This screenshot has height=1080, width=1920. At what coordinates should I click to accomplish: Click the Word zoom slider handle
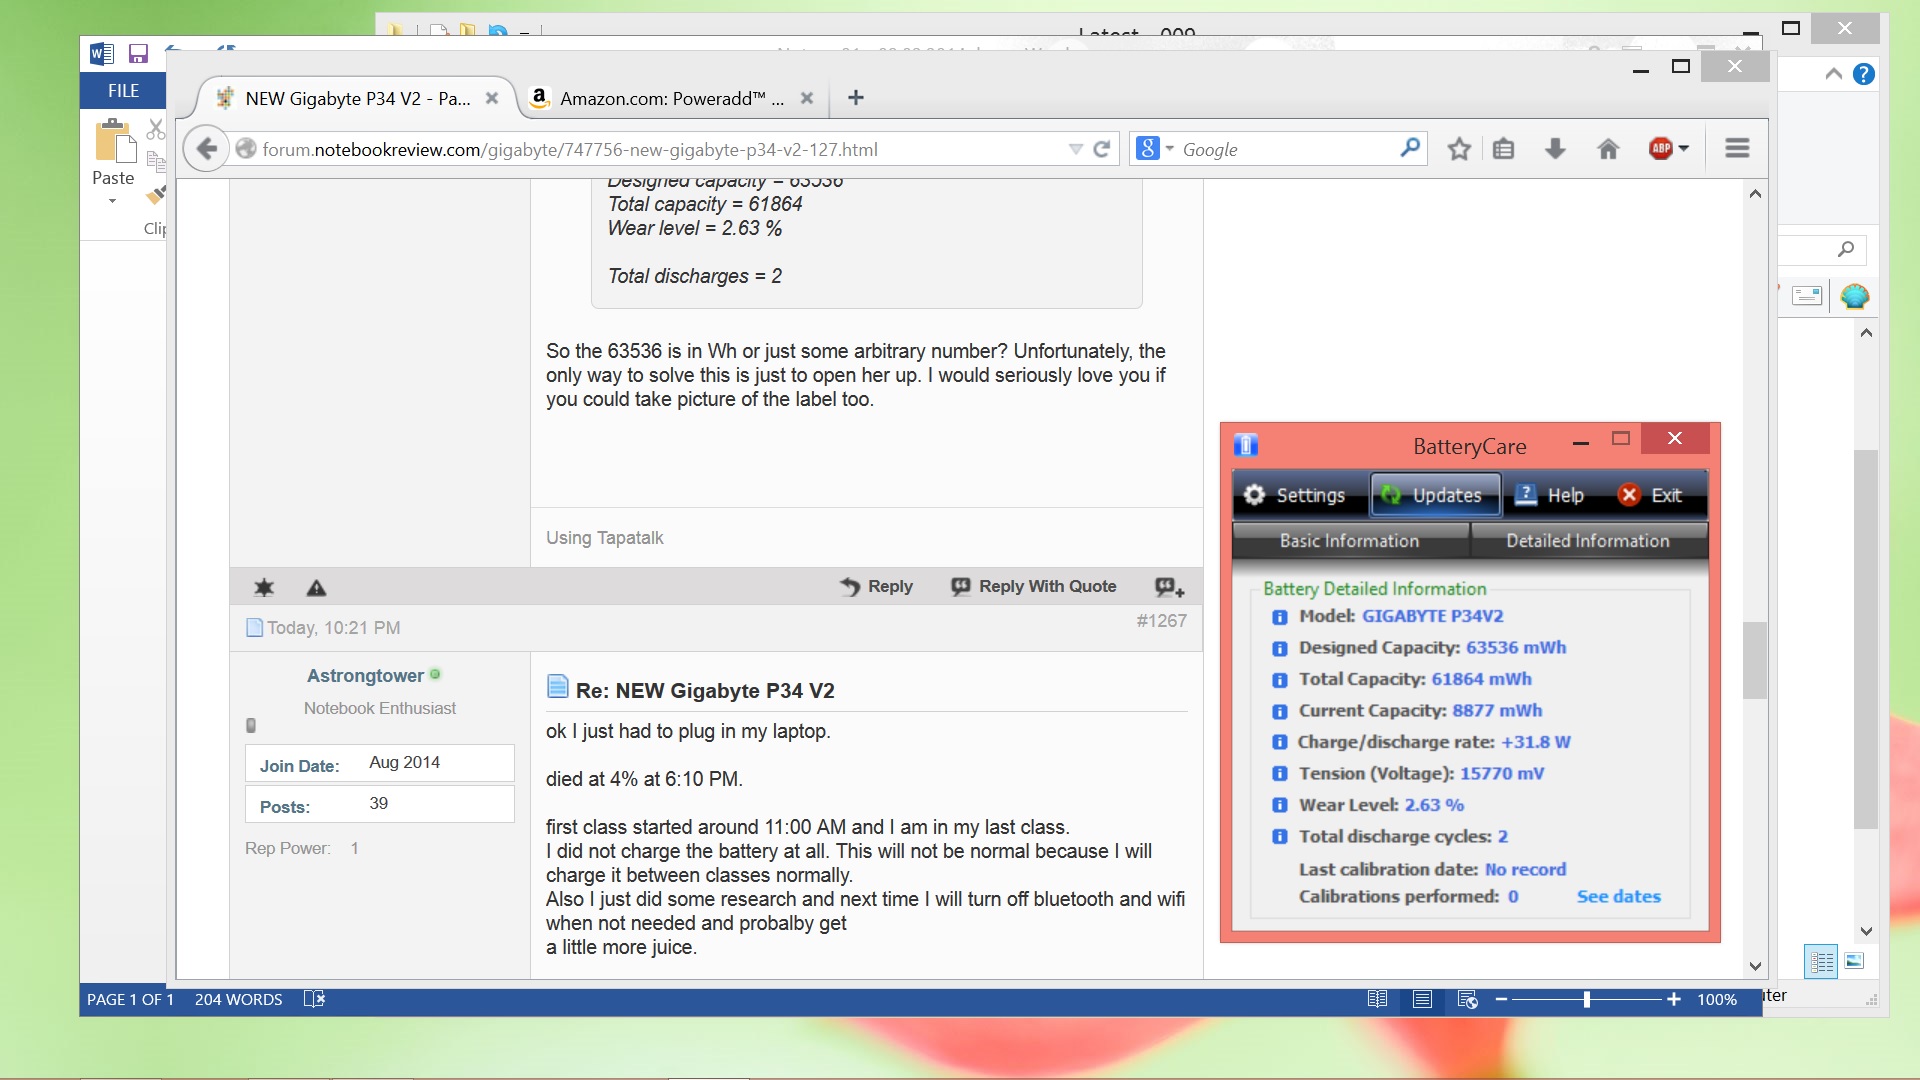coord(1587,999)
